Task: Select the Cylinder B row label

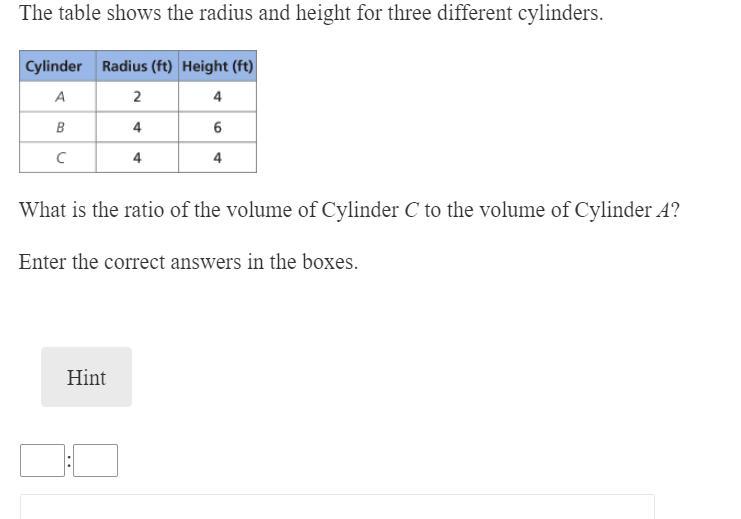Action: pos(59,128)
